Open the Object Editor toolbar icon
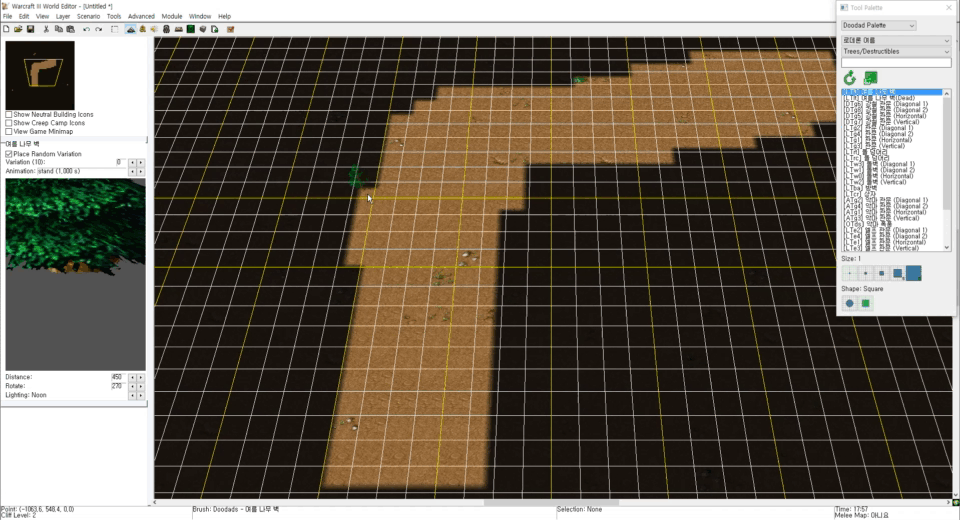960x520 pixels. (166, 29)
